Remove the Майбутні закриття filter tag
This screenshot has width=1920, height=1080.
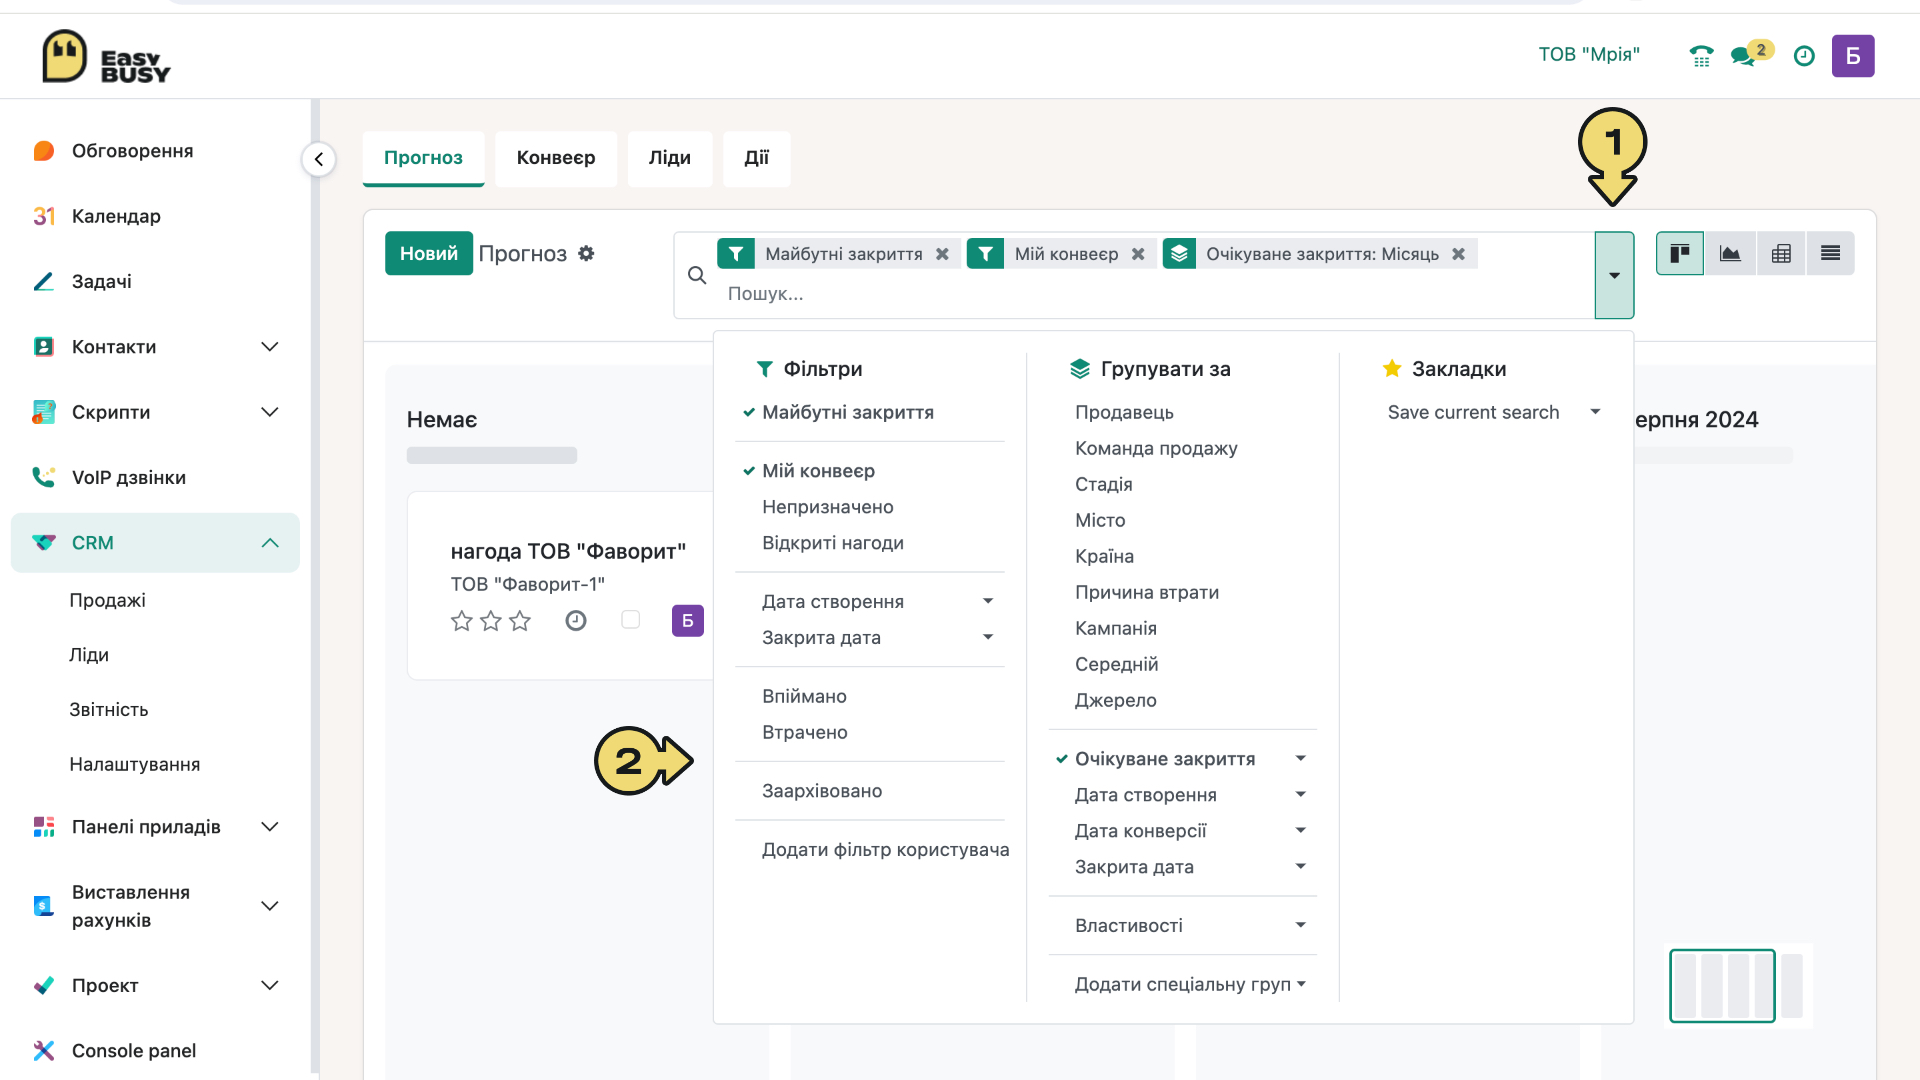[942, 254]
